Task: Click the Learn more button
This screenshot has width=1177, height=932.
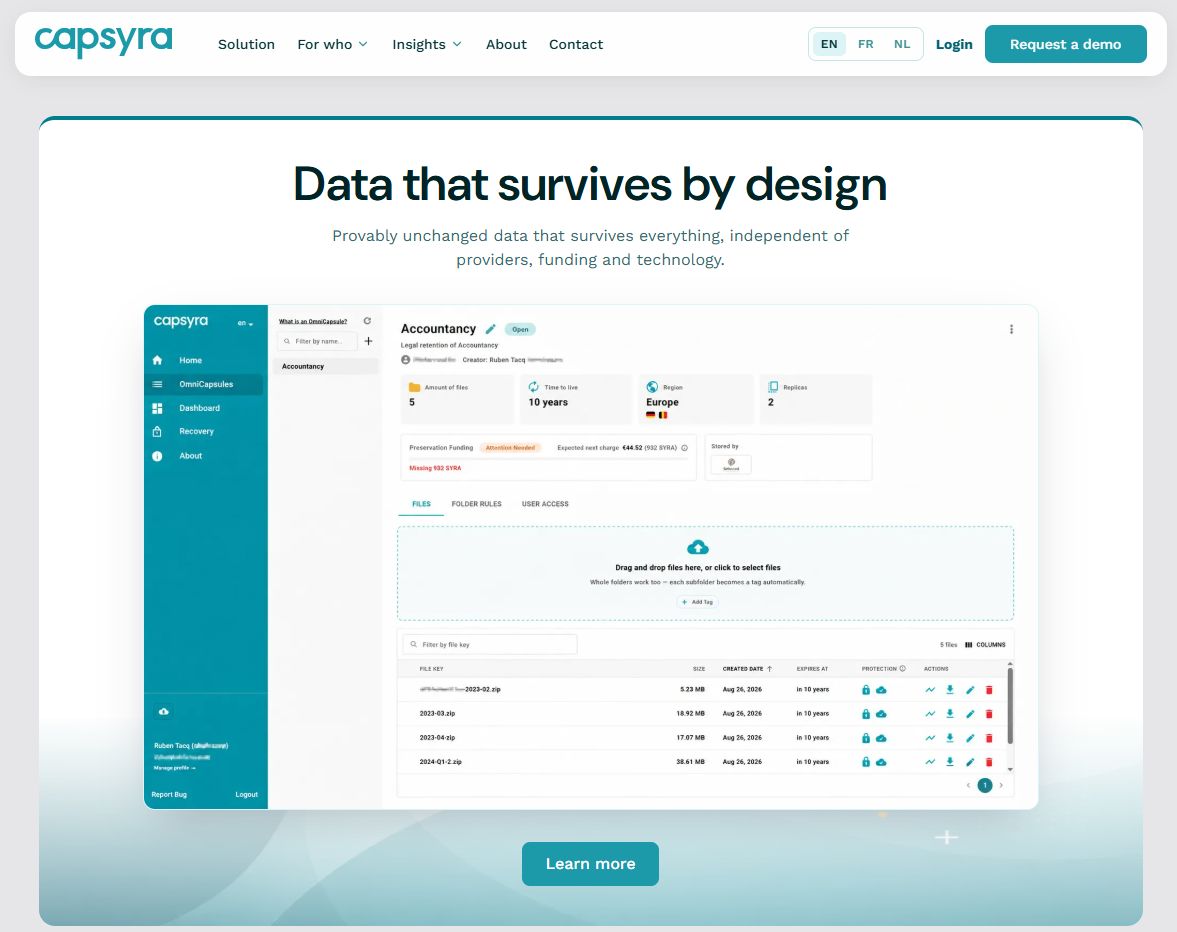Action: (590, 864)
